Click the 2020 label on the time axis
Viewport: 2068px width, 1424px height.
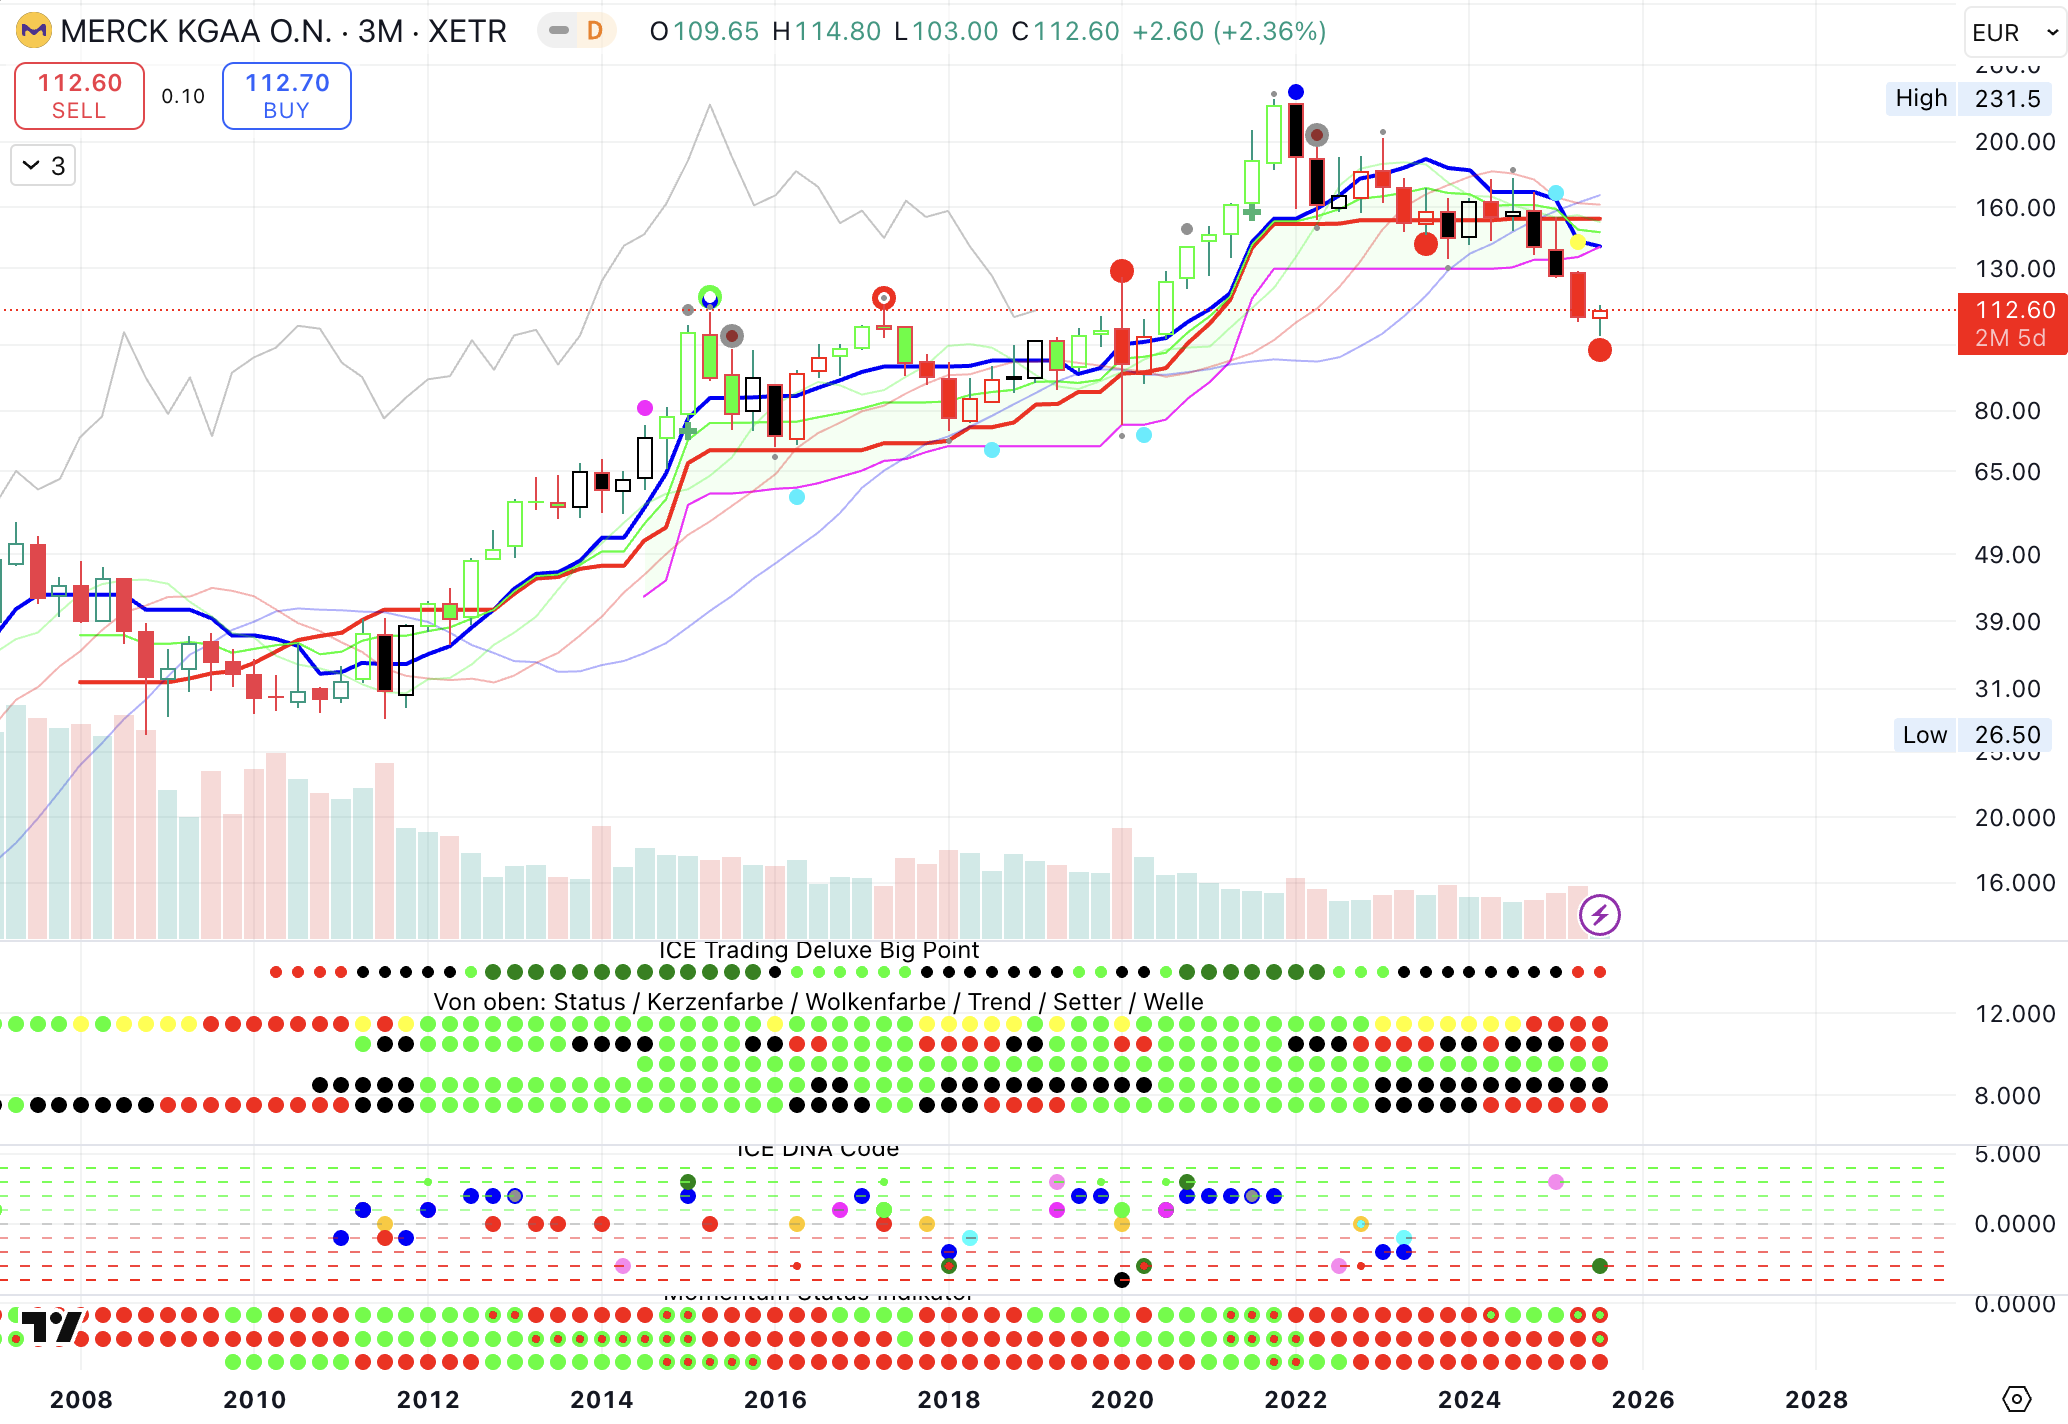pos(1122,1399)
